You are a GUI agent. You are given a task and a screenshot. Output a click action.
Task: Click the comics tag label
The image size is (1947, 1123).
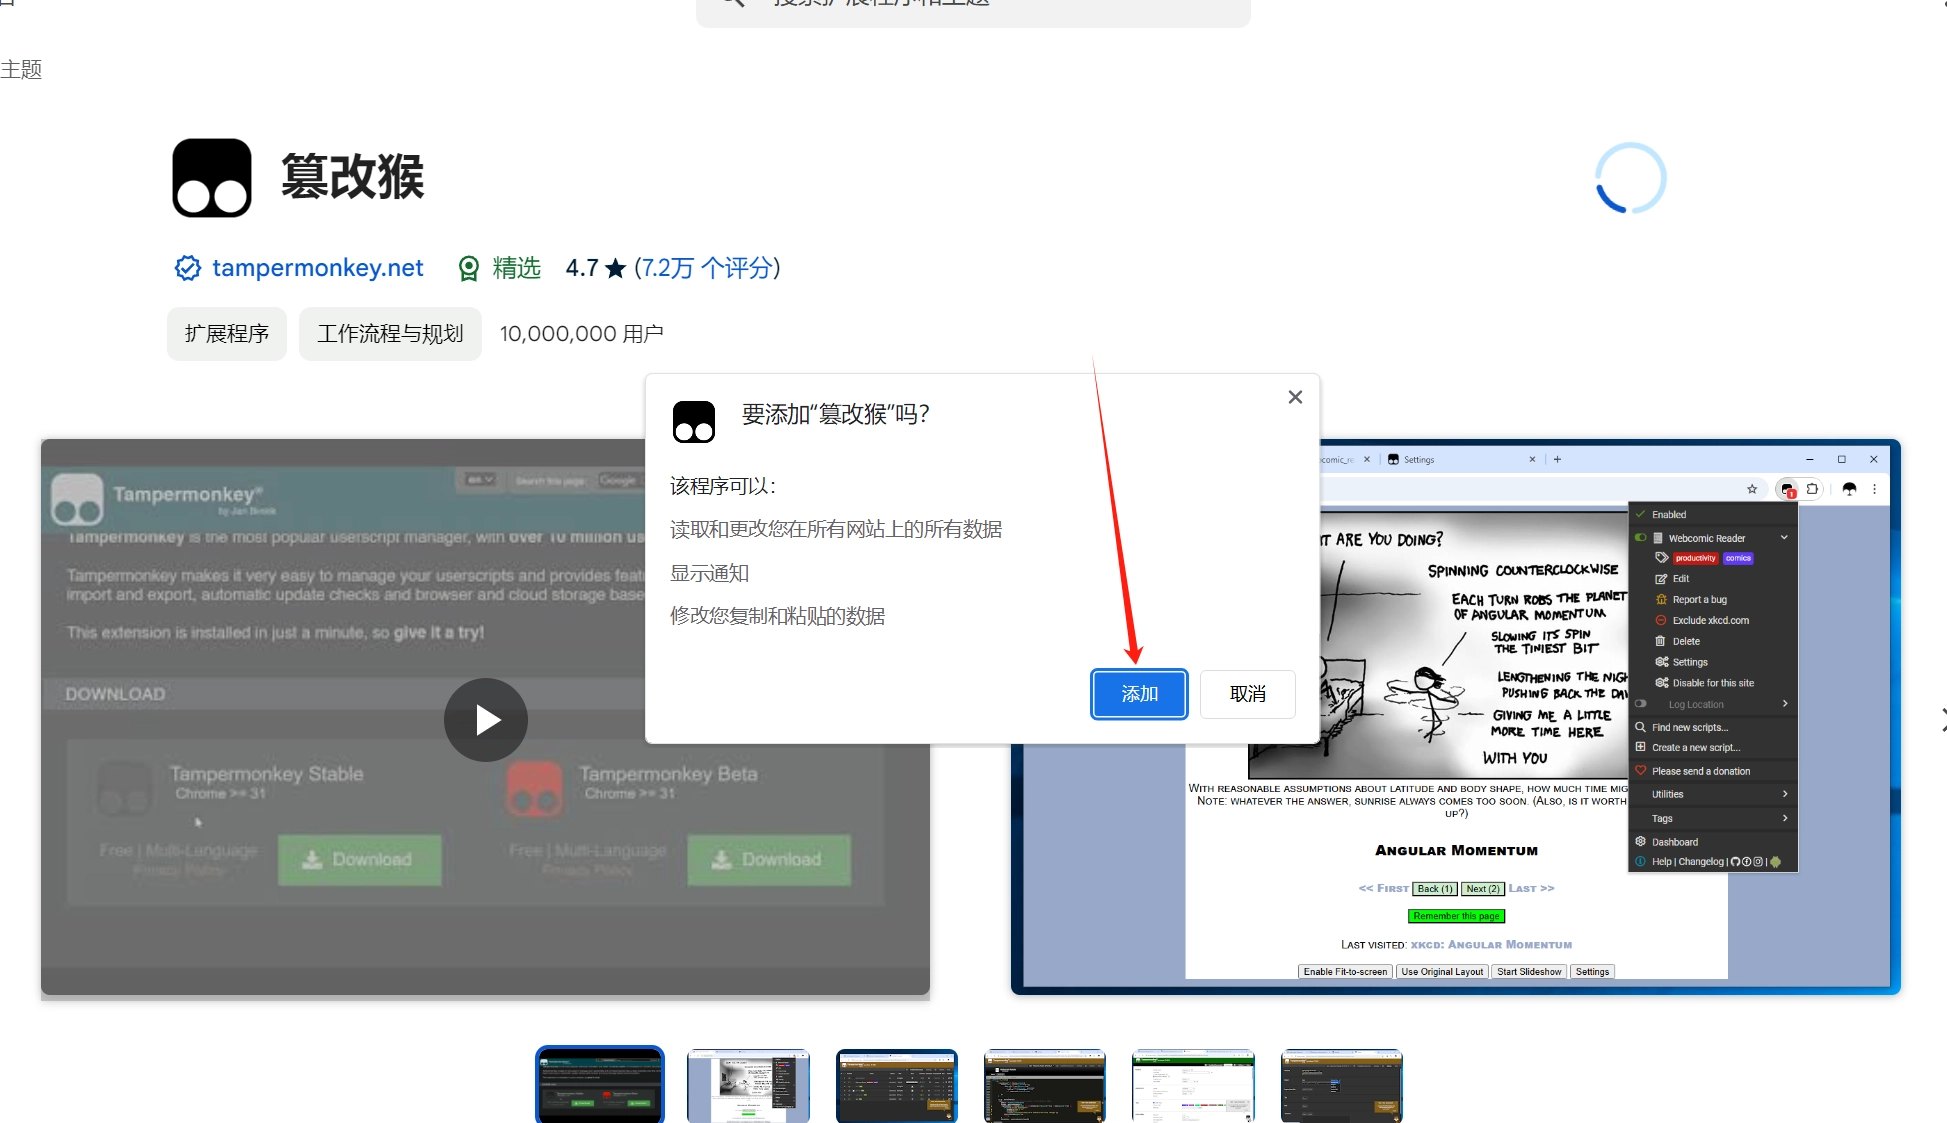1738,558
